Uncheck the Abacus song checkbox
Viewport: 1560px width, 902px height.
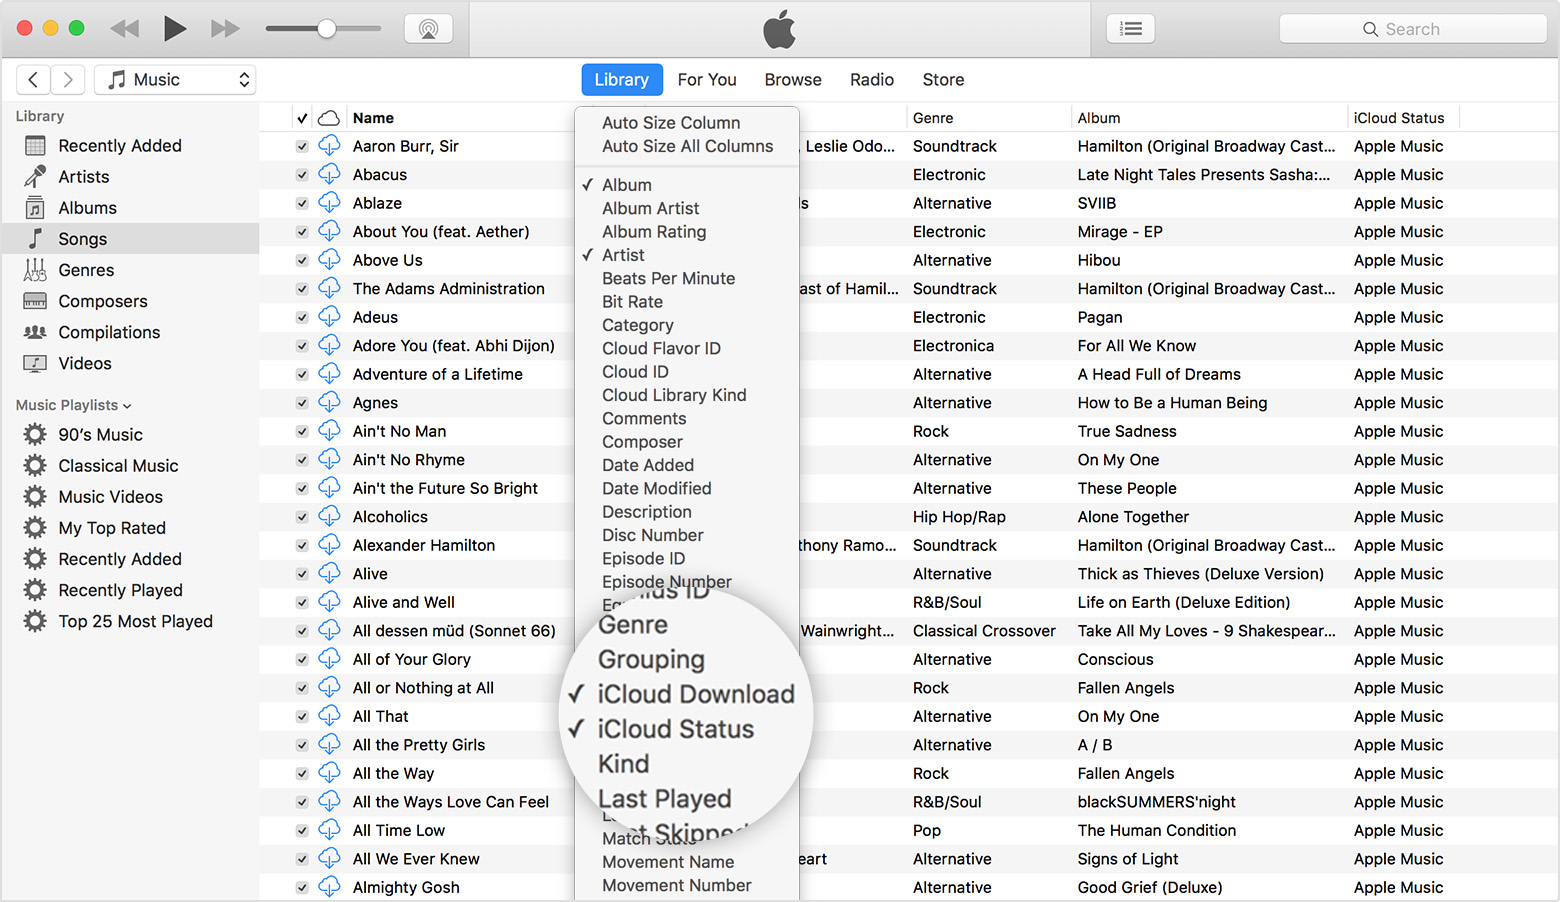[302, 175]
